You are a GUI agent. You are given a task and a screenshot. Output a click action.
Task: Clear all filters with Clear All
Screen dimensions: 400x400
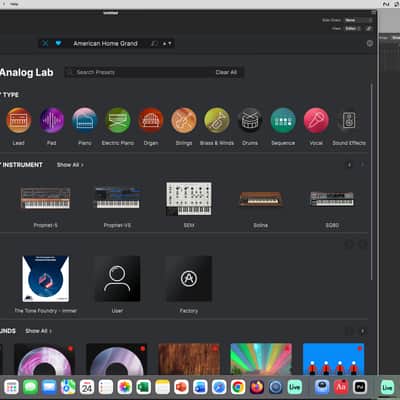pos(226,72)
